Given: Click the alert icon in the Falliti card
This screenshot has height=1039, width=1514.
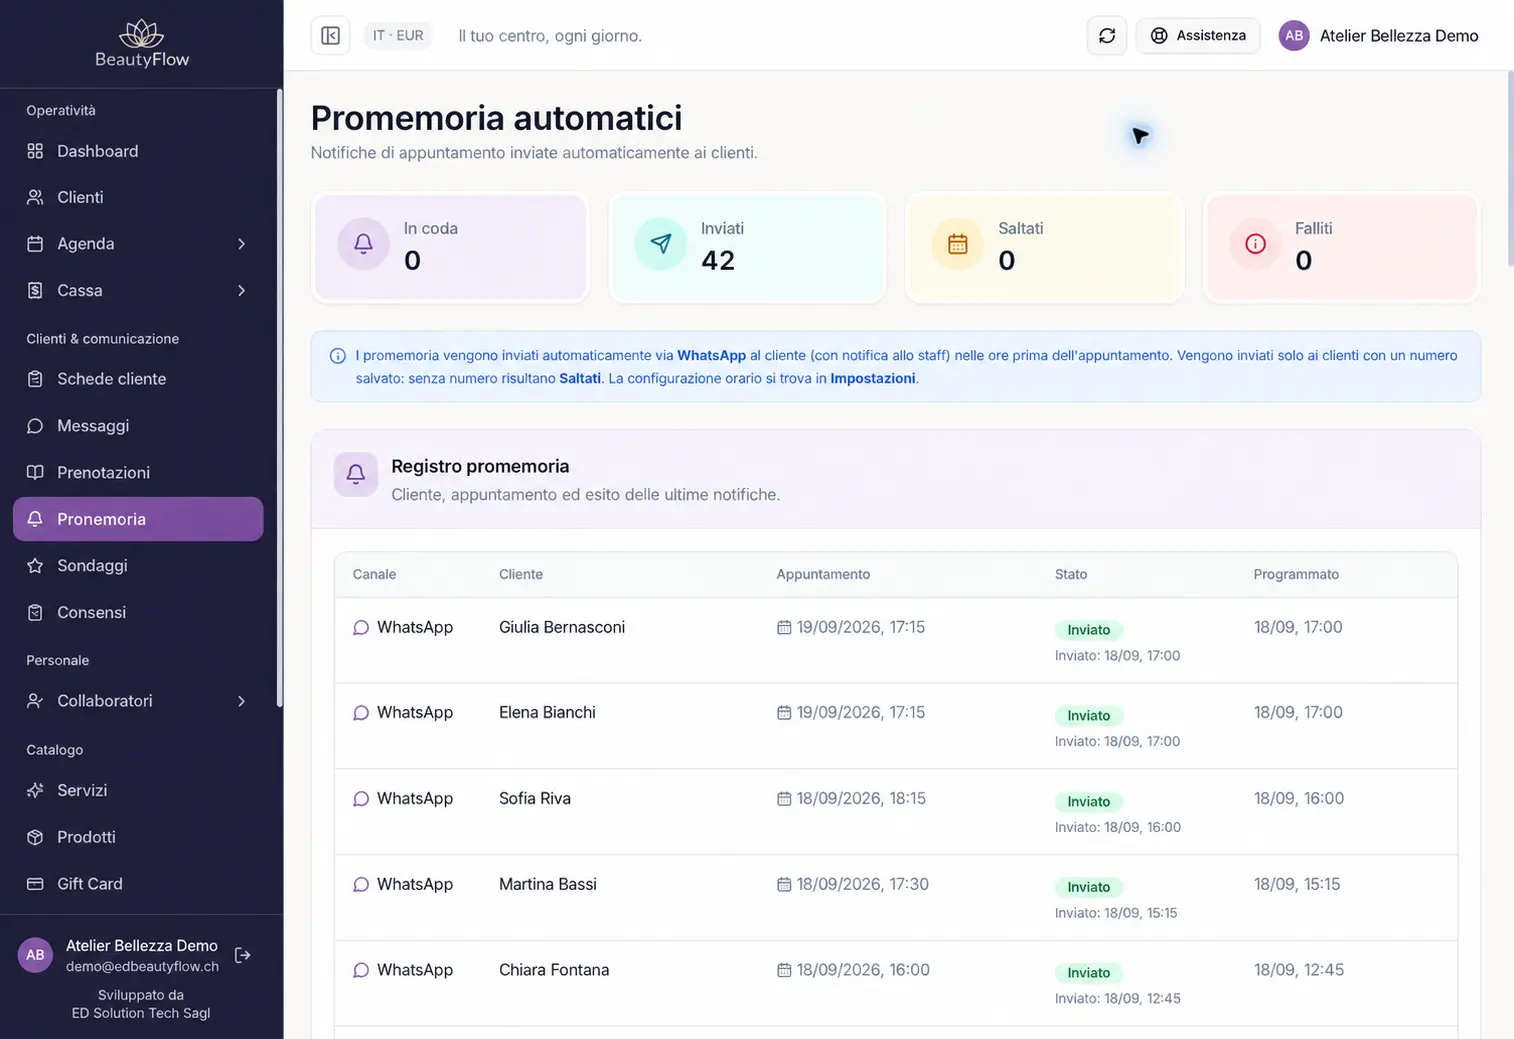Looking at the screenshot, I should [x=1255, y=243].
